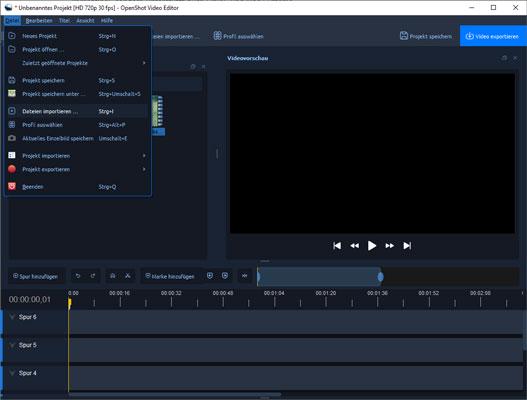527x400 pixels.
Task: Toggle the razor cut tool
Action: [128, 276]
